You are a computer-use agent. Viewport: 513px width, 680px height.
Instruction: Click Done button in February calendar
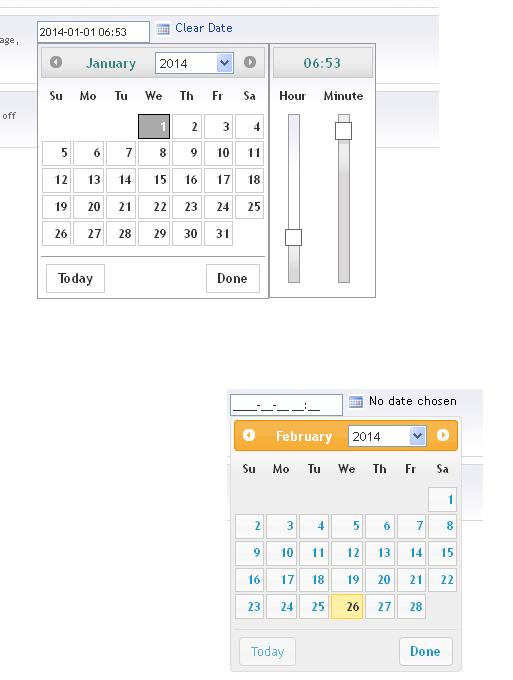[x=425, y=651]
